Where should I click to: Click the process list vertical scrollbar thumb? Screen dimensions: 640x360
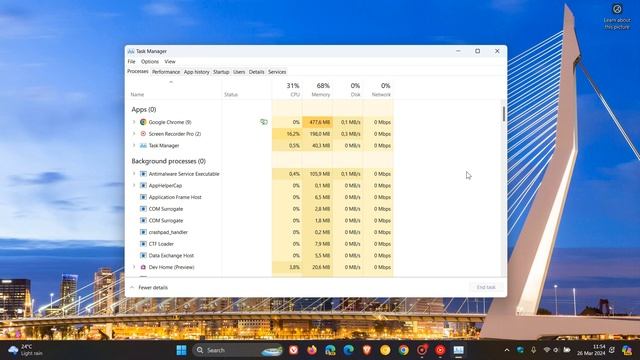tap(504, 113)
